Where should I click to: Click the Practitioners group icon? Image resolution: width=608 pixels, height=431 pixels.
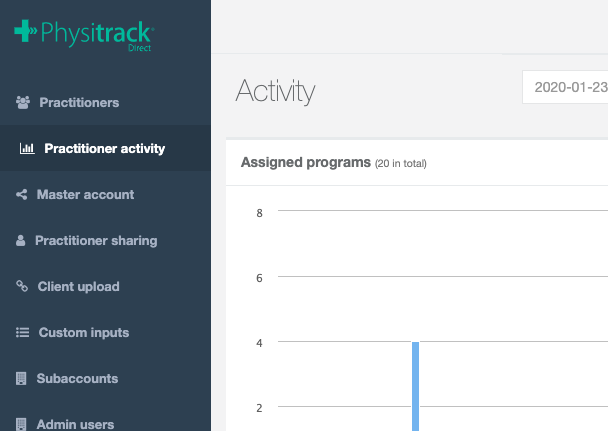click(23, 102)
